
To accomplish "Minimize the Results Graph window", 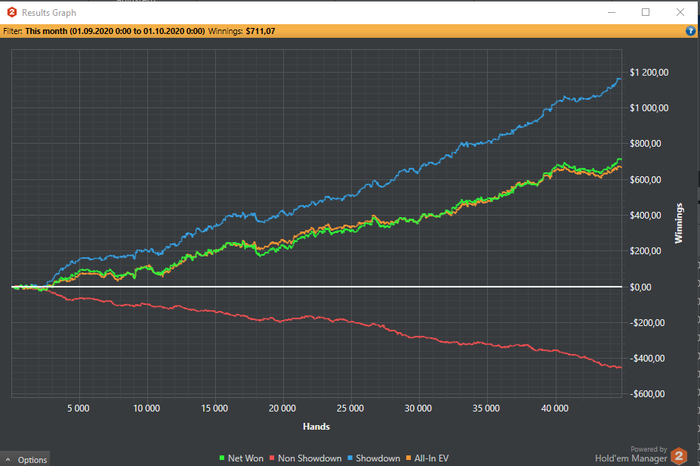I will (612, 12).
